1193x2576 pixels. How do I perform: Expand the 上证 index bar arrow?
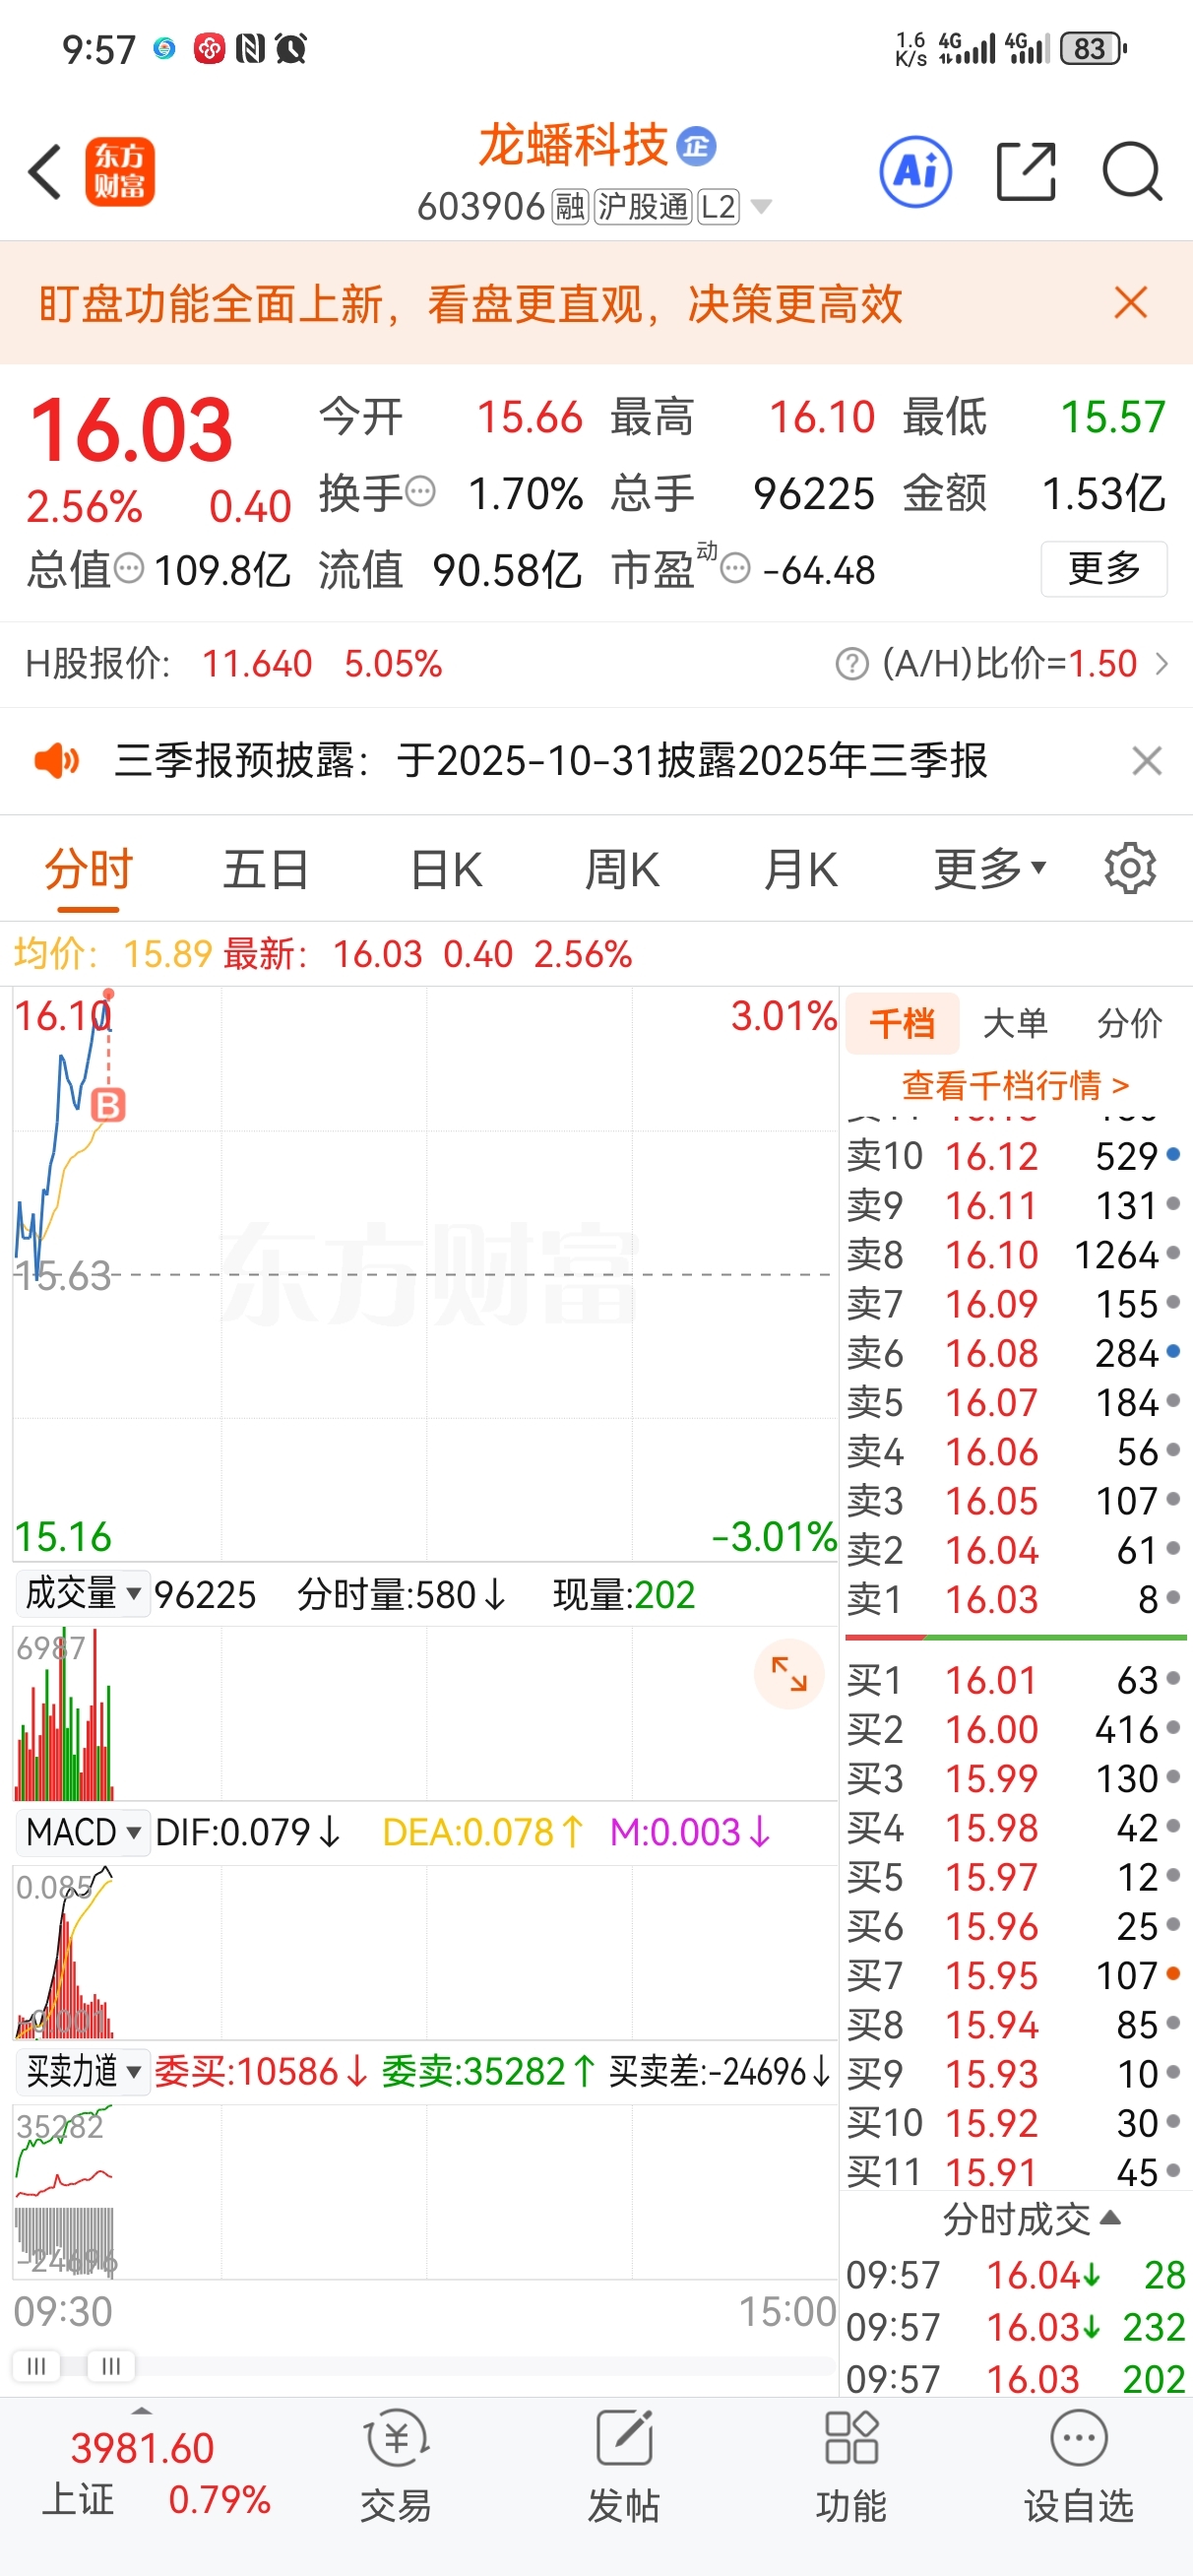point(141,2411)
